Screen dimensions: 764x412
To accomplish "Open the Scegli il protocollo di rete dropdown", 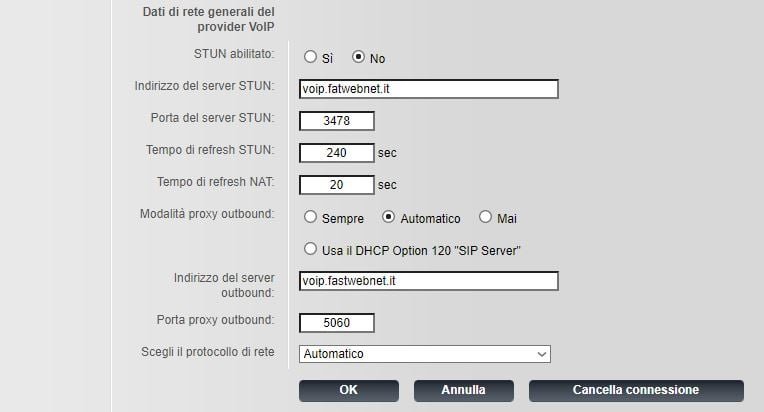I will point(425,354).
